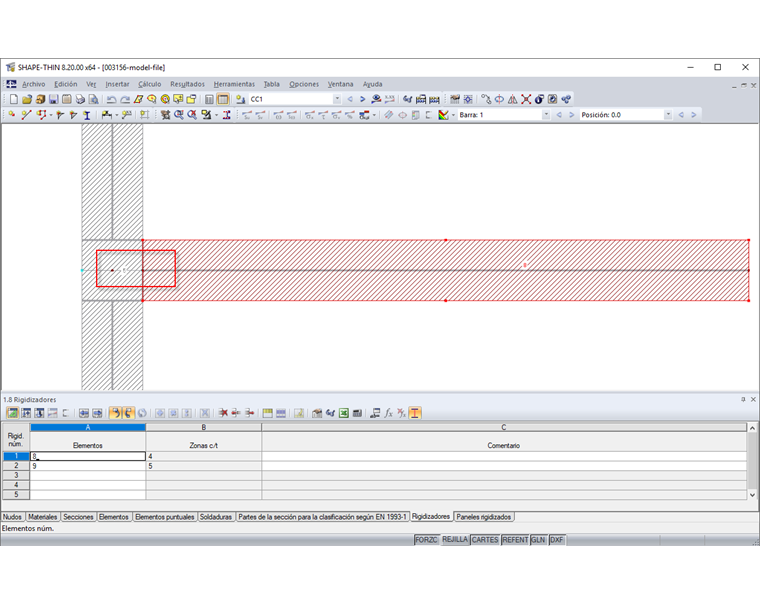Go to previous Posición with left arrow

point(681,115)
